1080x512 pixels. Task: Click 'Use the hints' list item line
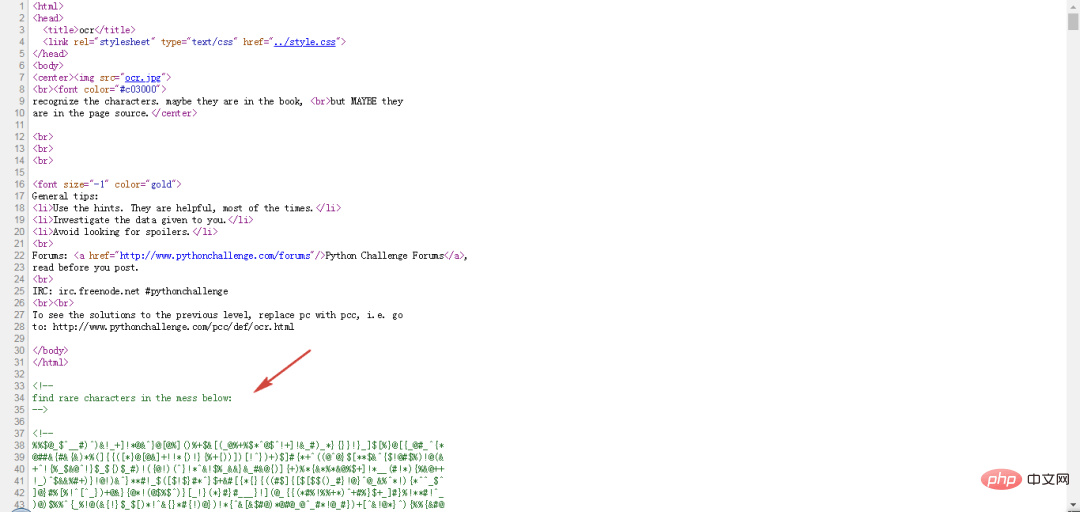[186, 208]
